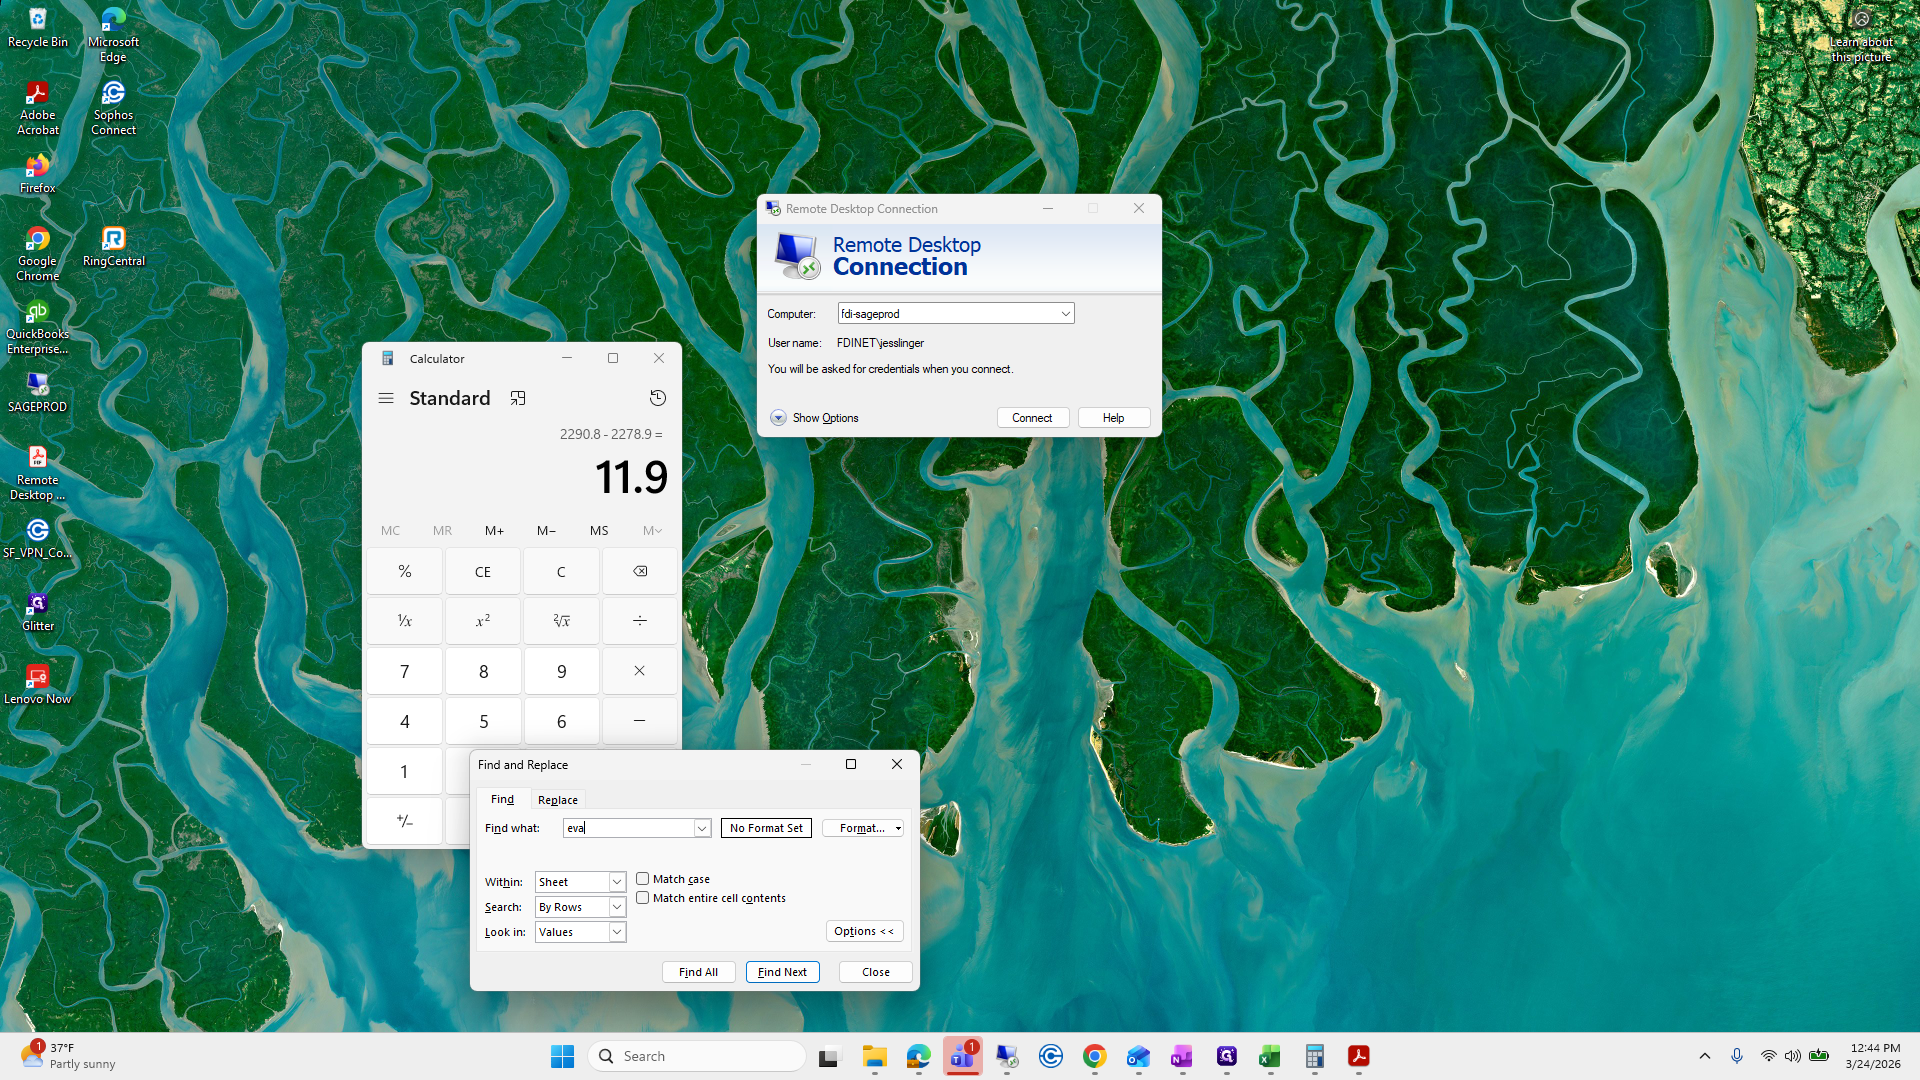Screen dimensions: 1920x1080
Task: Click Microsoft Teams taskbar icon
Action: click(962, 1056)
